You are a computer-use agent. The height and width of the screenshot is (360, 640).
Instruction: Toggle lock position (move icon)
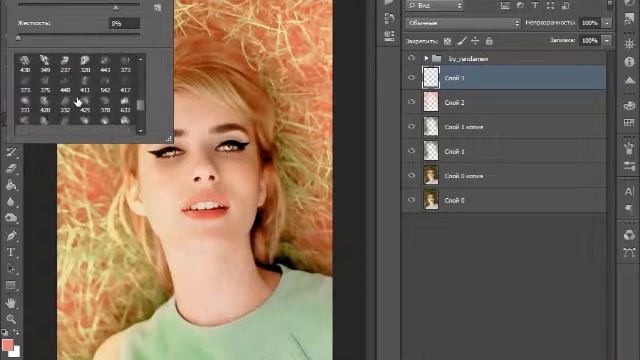tap(475, 41)
